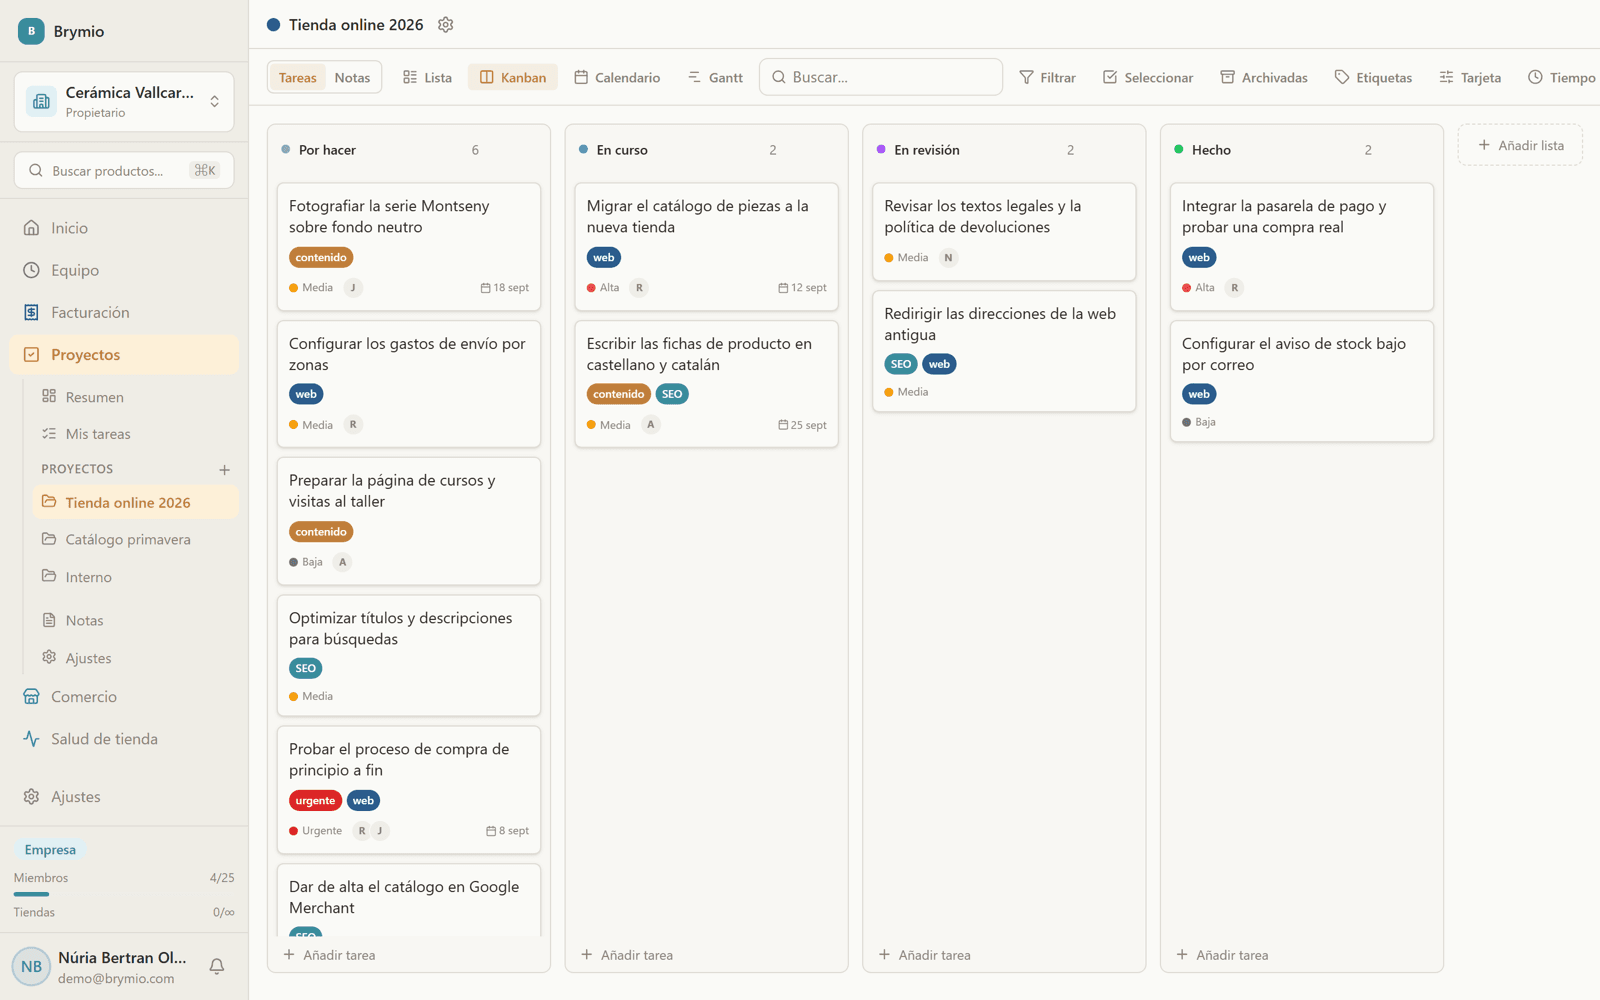The image size is (1600, 1000).
Task: Switch to Notas toggle
Action: [352, 77]
